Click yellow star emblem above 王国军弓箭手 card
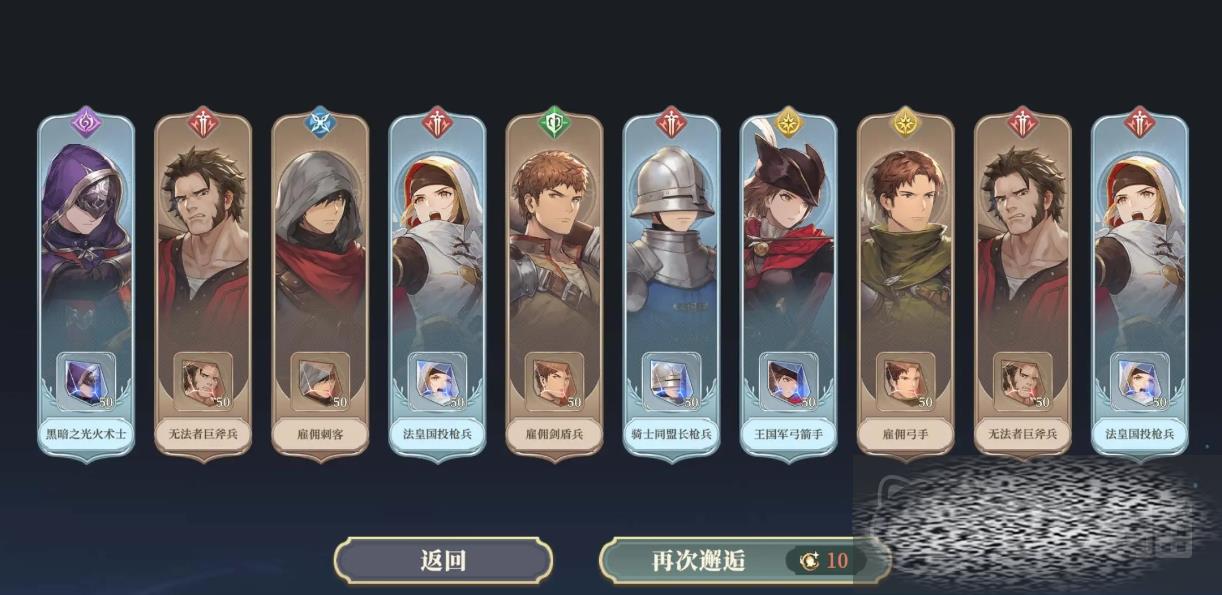Image resolution: width=1222 pixels, height=595 pixels. click(788, 122)
